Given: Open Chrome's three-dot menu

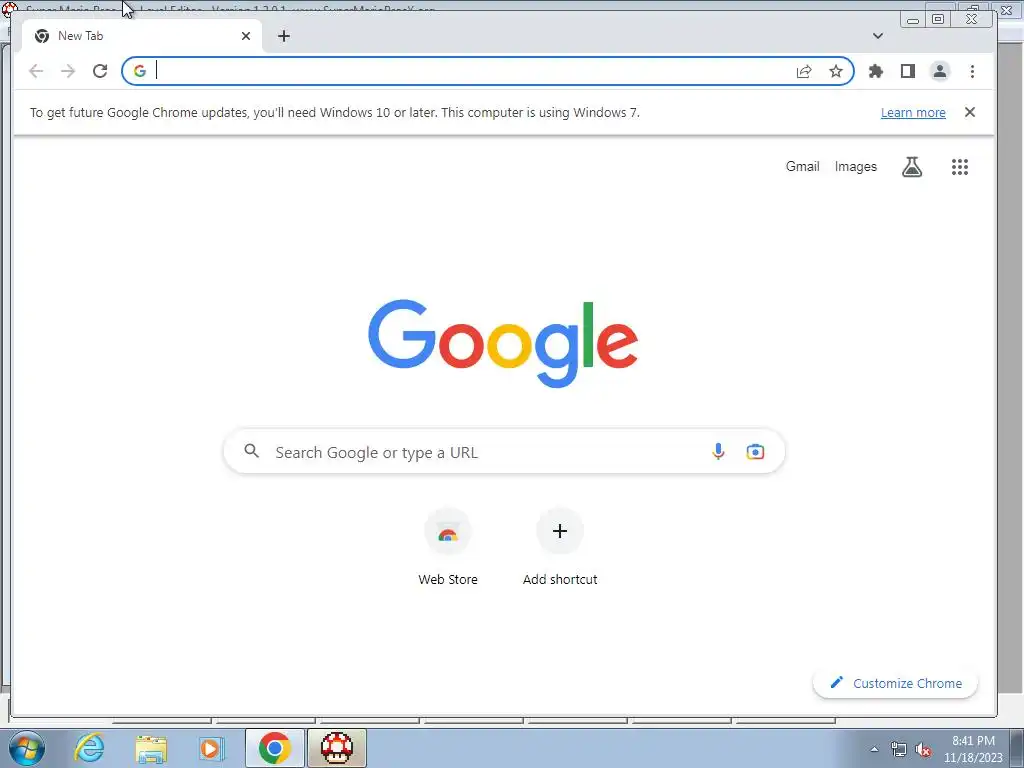Looking at the screenshot, I should point(972,71).
